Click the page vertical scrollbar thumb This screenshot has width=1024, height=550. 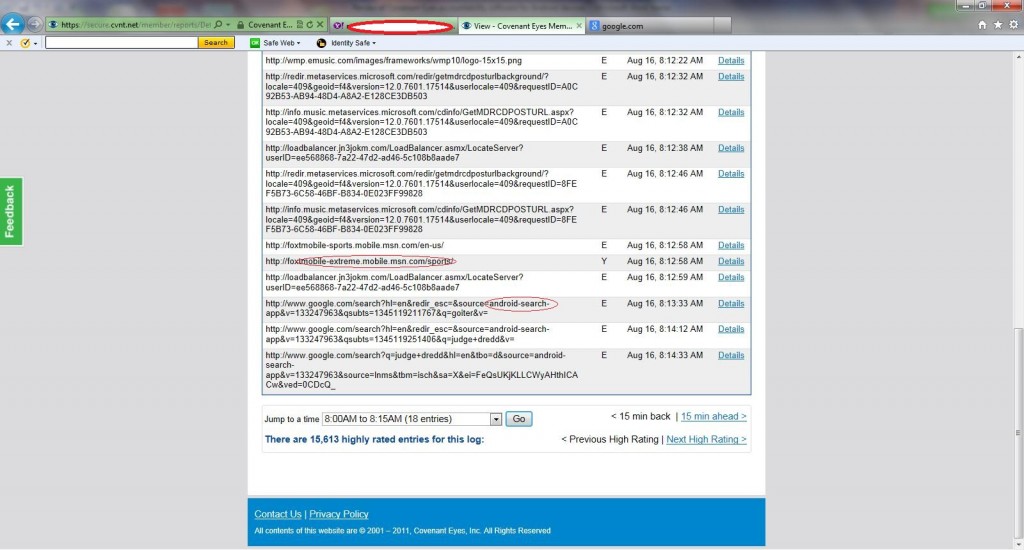tap(1017, 431)
